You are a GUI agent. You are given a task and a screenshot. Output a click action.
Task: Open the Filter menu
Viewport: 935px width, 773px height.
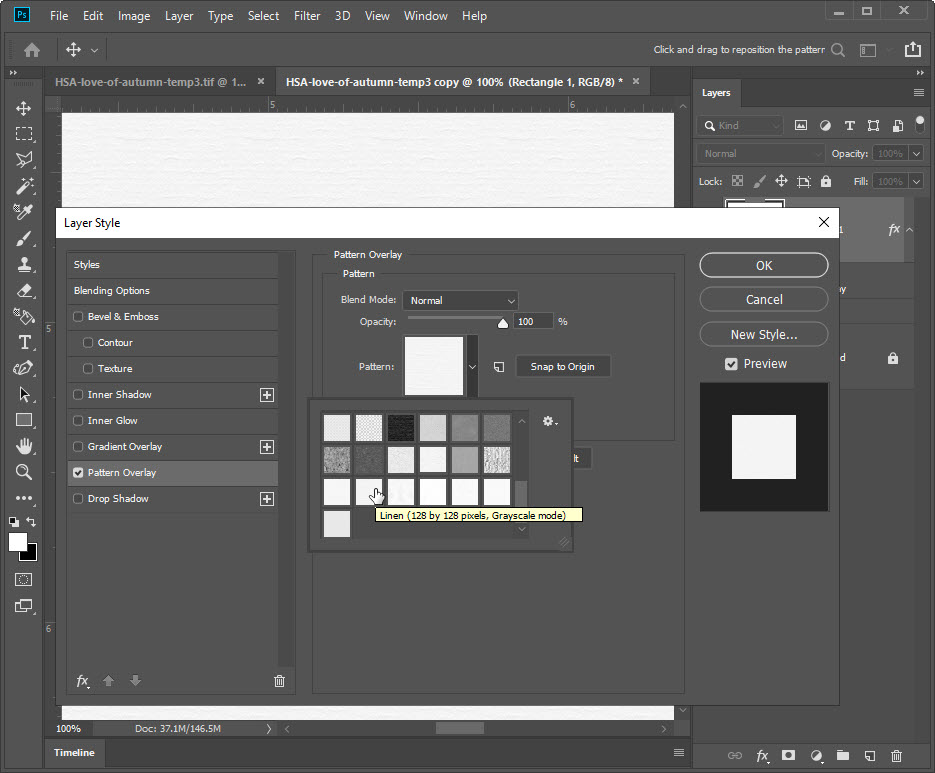(307, 16)
